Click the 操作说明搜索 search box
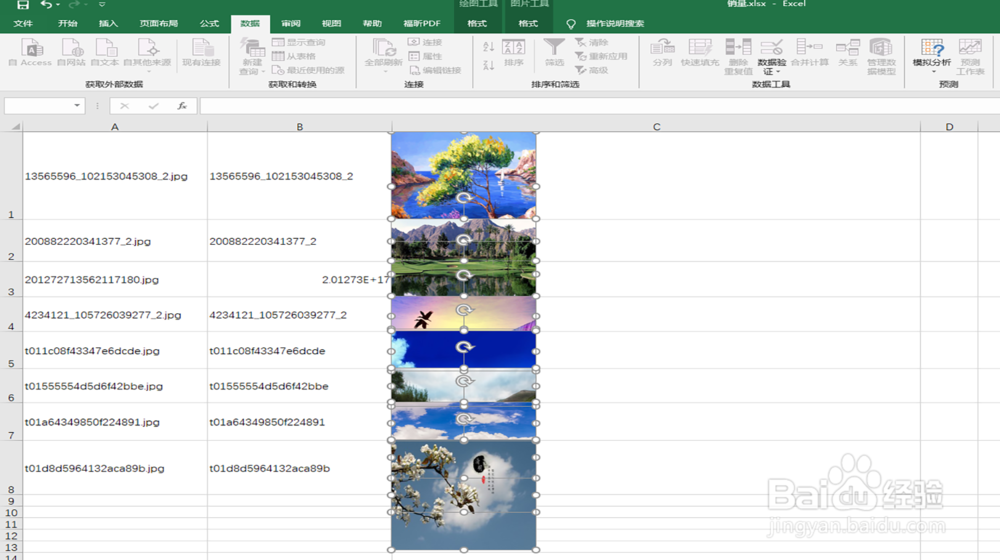 [615, 24]
